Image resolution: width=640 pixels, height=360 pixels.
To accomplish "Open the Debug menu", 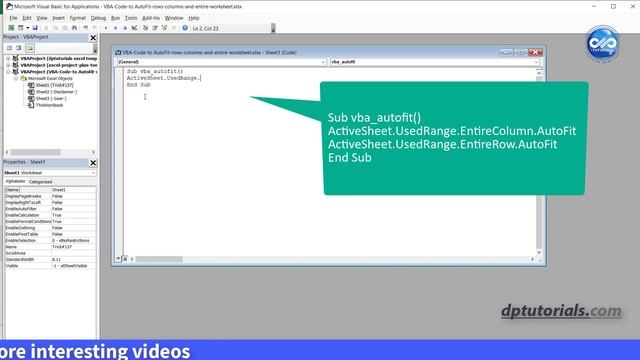I will point(98,18).
